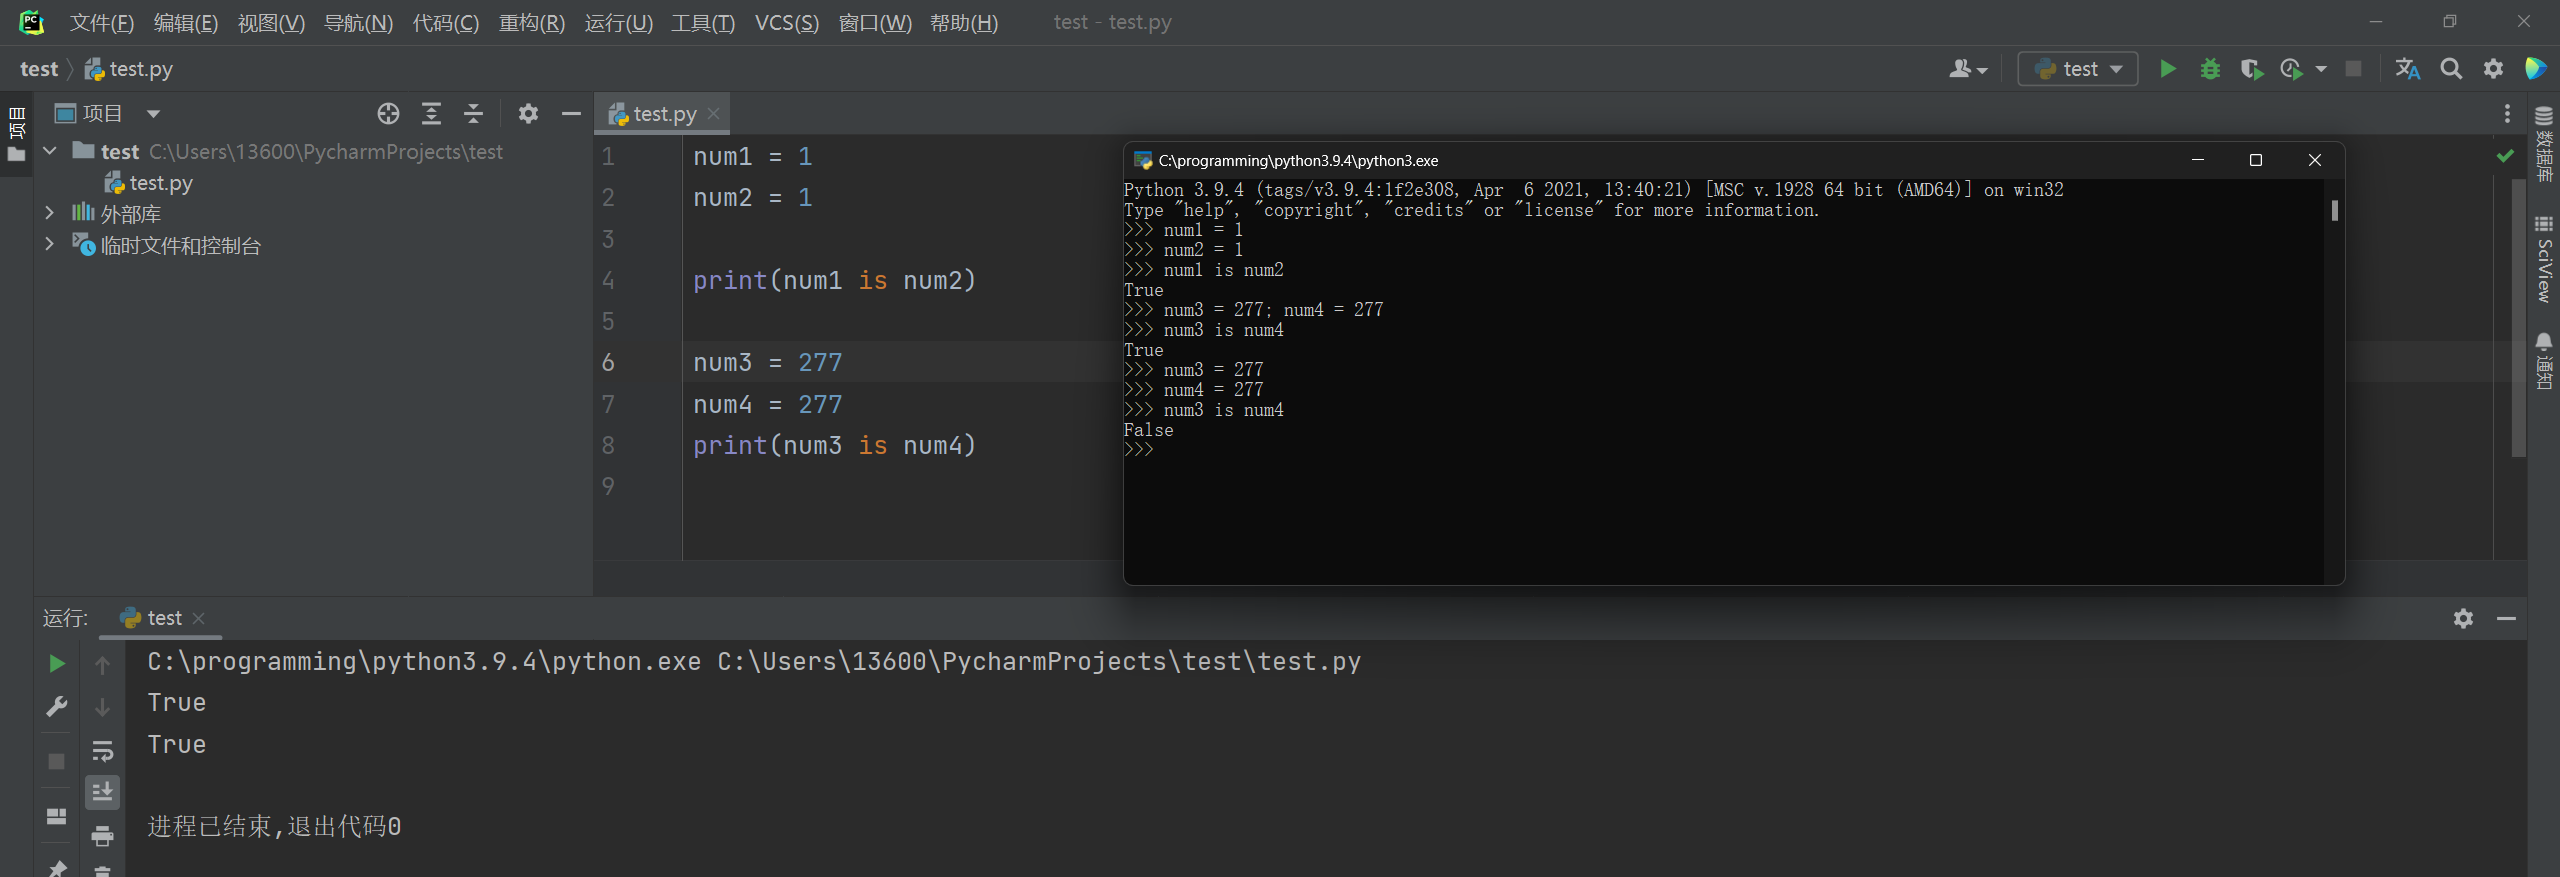The height and width of the screenshot is (877, 2560).
Task: Place cursor on line 6 num3 = 277
Action: 767,362
